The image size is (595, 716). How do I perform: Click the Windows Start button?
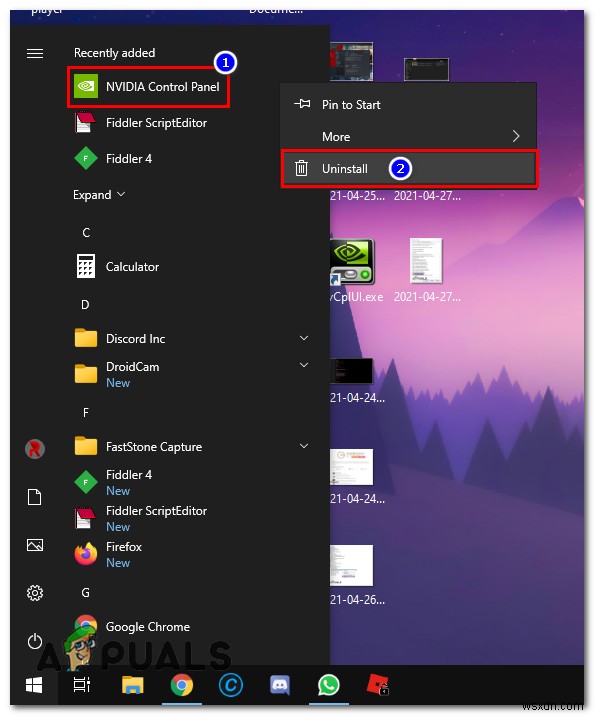click(34, 685)
